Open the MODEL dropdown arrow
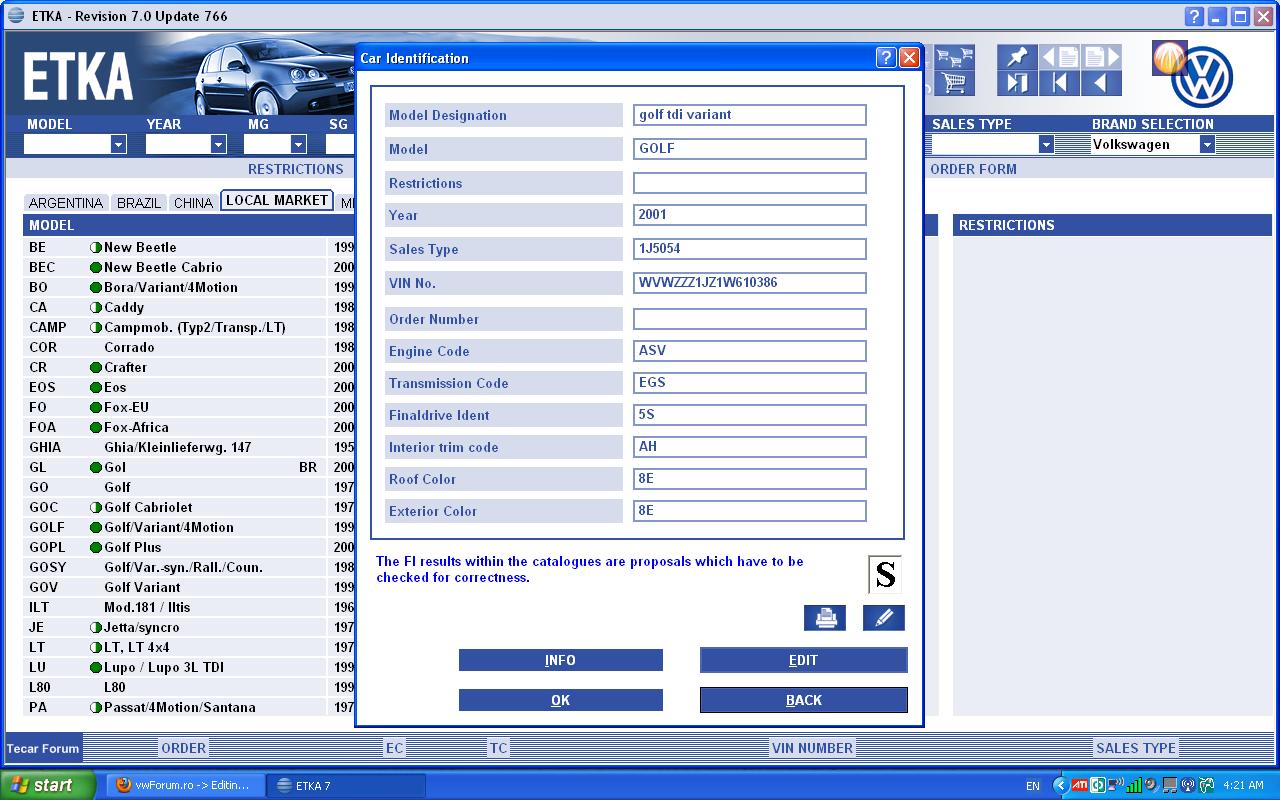Image resolution: width=1280 pixels, height=800 pixels. click(x=118, y=145)
